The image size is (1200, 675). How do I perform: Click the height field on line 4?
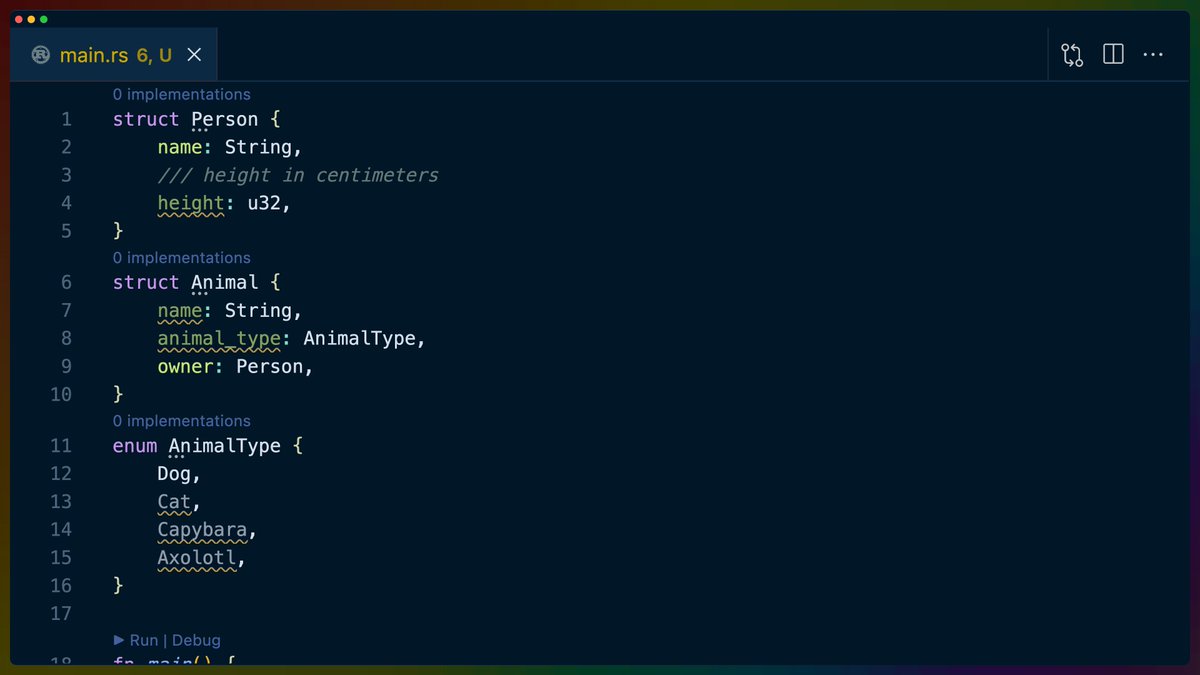point(191,203)
